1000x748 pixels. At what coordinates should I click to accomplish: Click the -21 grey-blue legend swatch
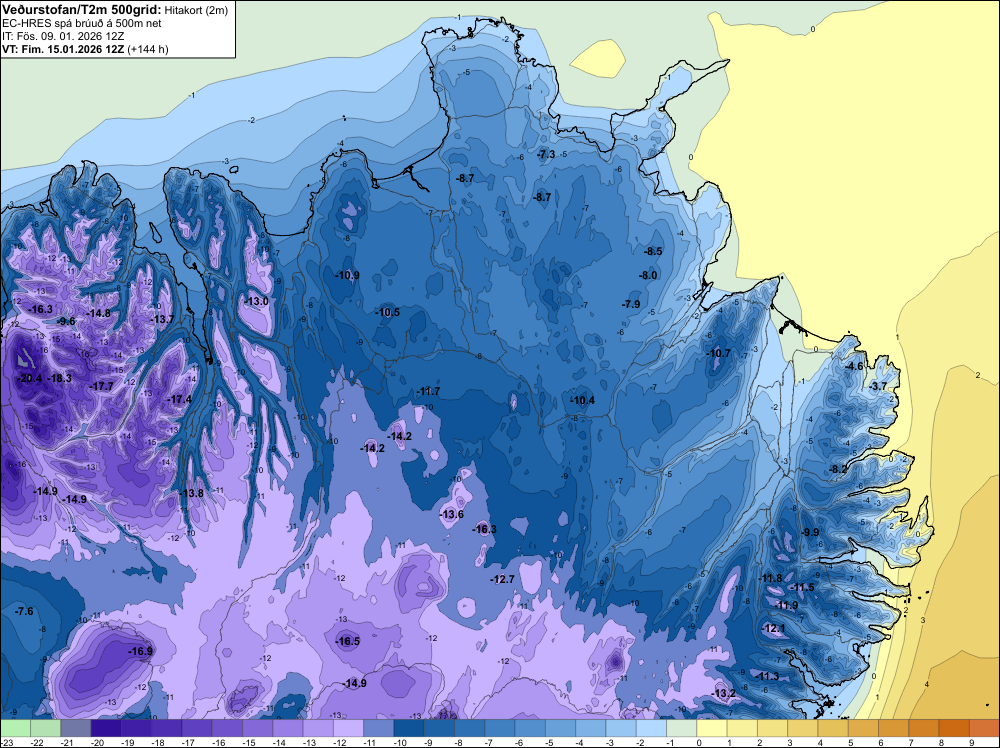click(76, 728)
